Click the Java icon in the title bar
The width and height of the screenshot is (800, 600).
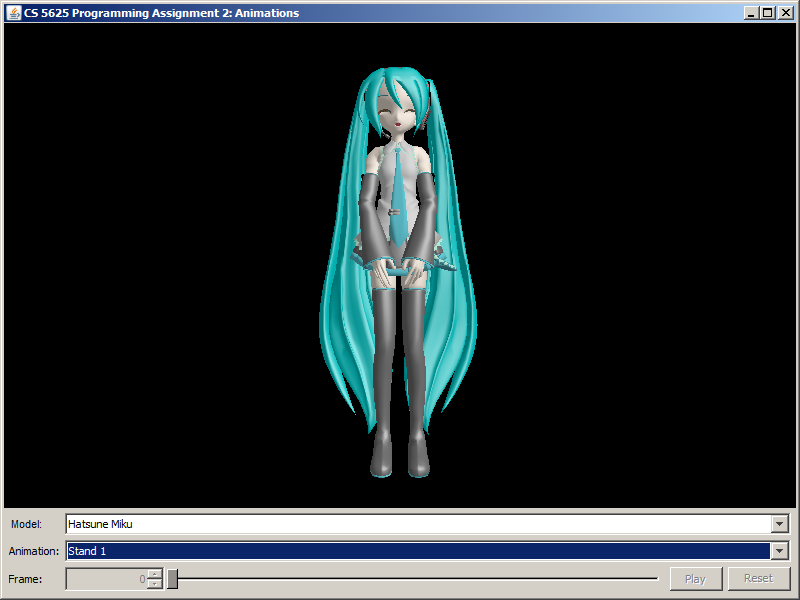pos(13,13)
